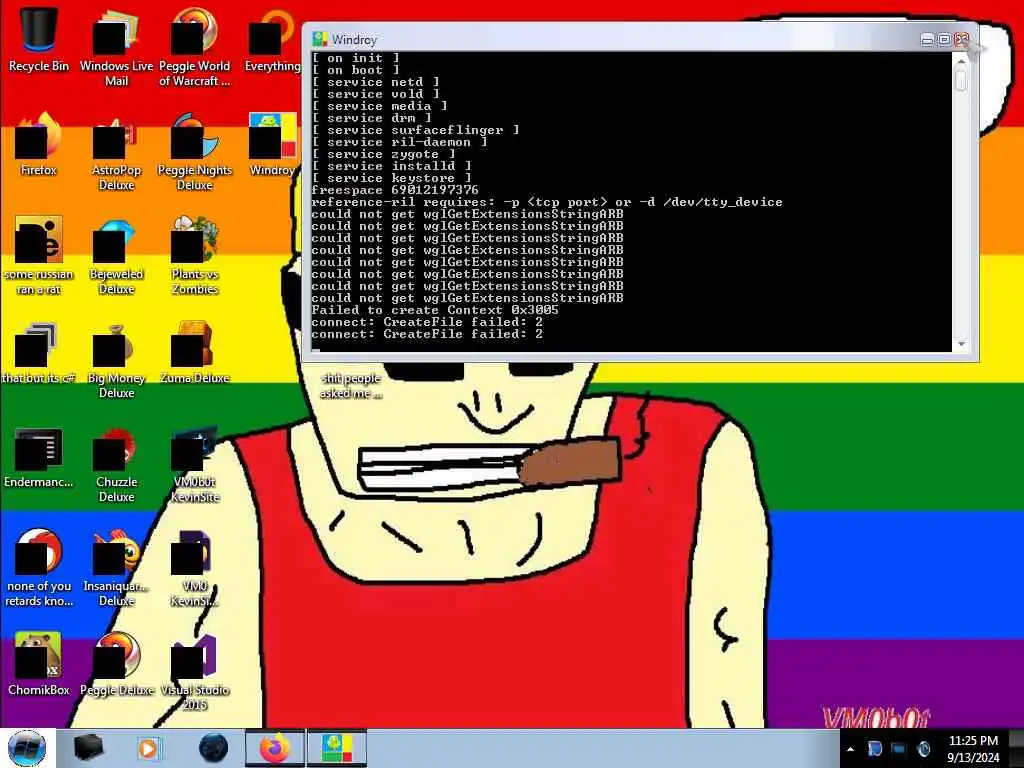Open the volume tray icon

coord(923,749)
